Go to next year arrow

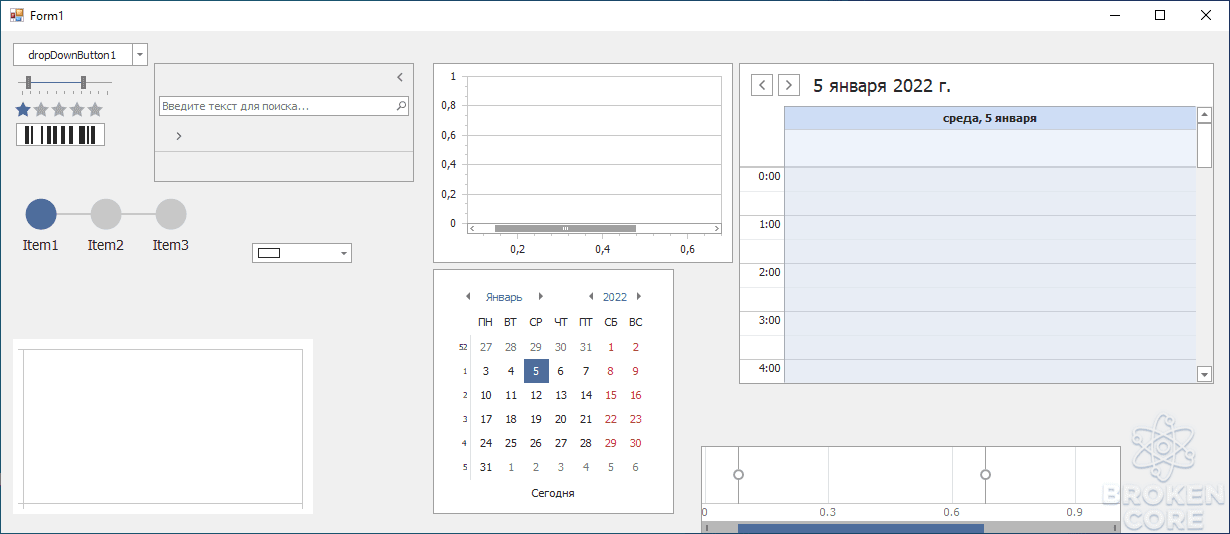click(639, 297)
